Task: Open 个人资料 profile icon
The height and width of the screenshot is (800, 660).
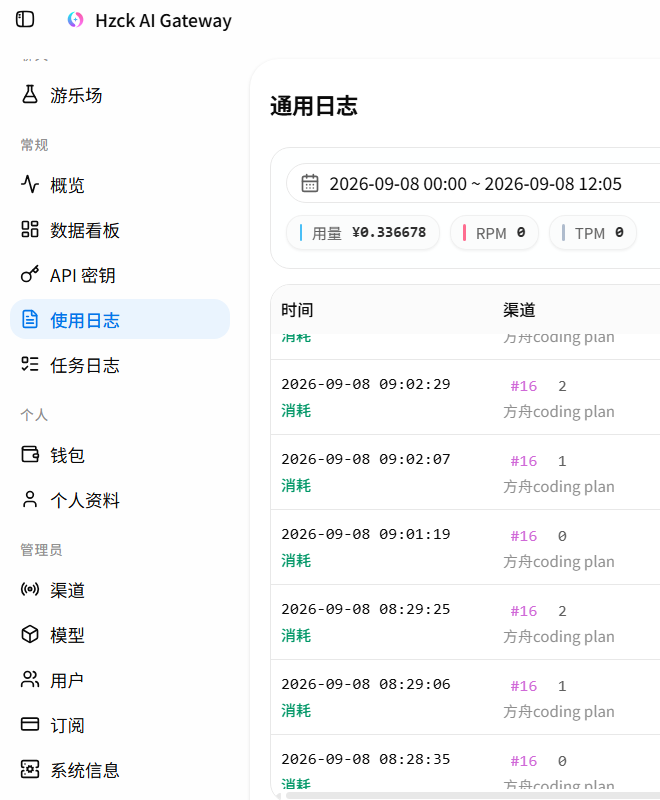Action: [30, 499]
